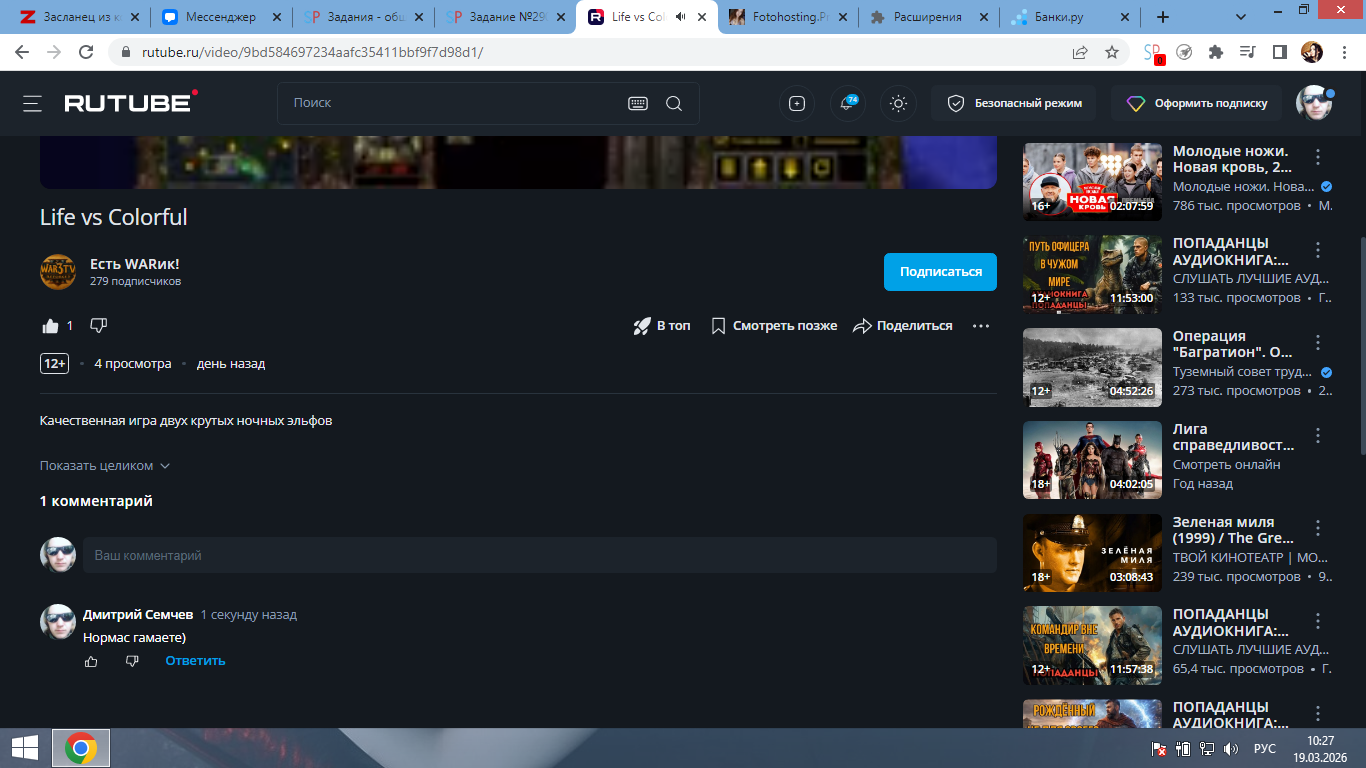Reload the page in Chrome
The width and height of the screenshot is (1366, 768).
pos(87,52)
